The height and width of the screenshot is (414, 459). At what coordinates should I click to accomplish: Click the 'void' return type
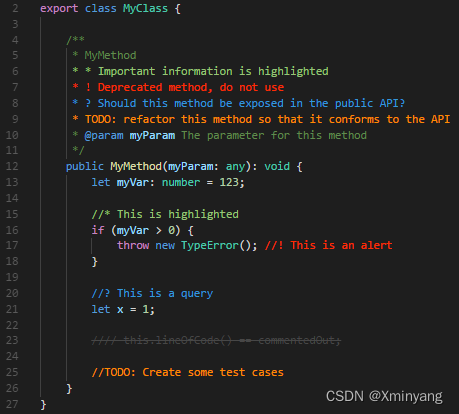(277, 166)
